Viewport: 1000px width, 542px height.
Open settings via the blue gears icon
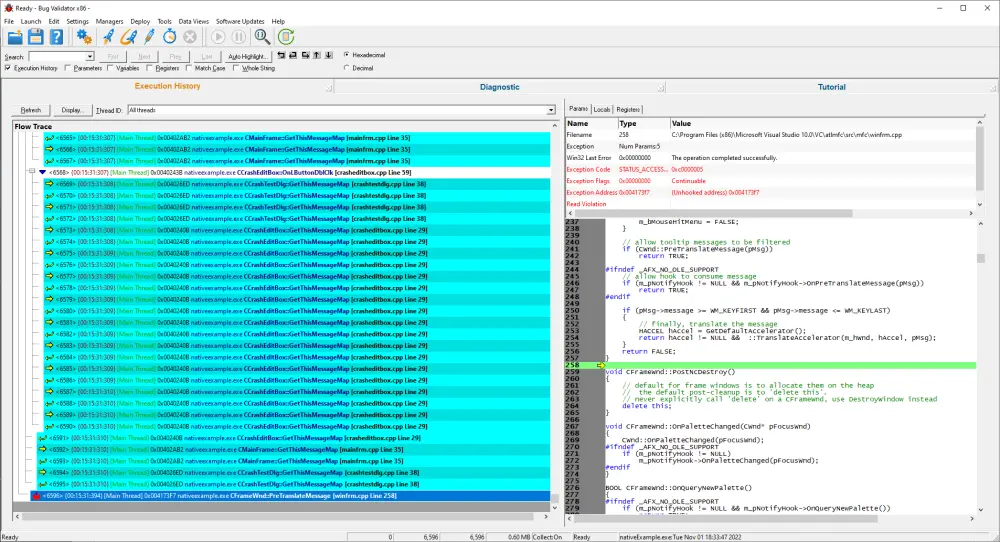click(84, 37)
